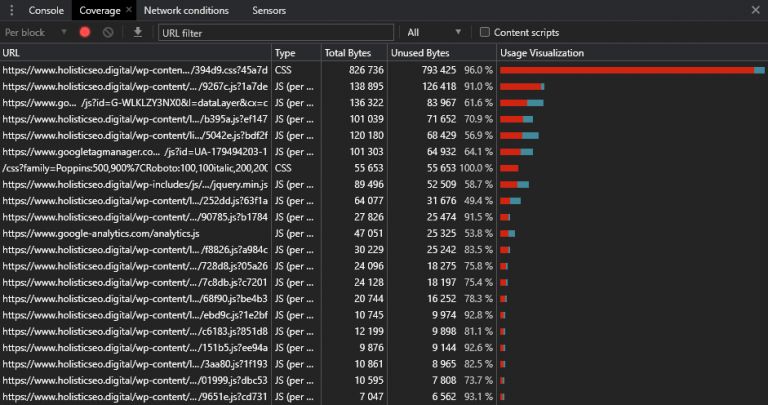Image resolution: width=768 pixels, height=405 pixels.
Task: Click into the URL filter field
Action: [275, 32]
